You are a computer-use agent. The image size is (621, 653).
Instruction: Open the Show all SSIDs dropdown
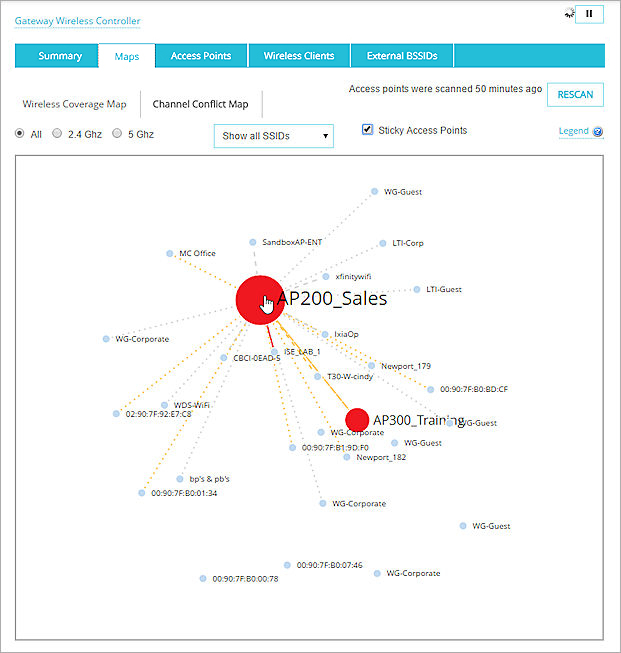click(x=274, y=136)
